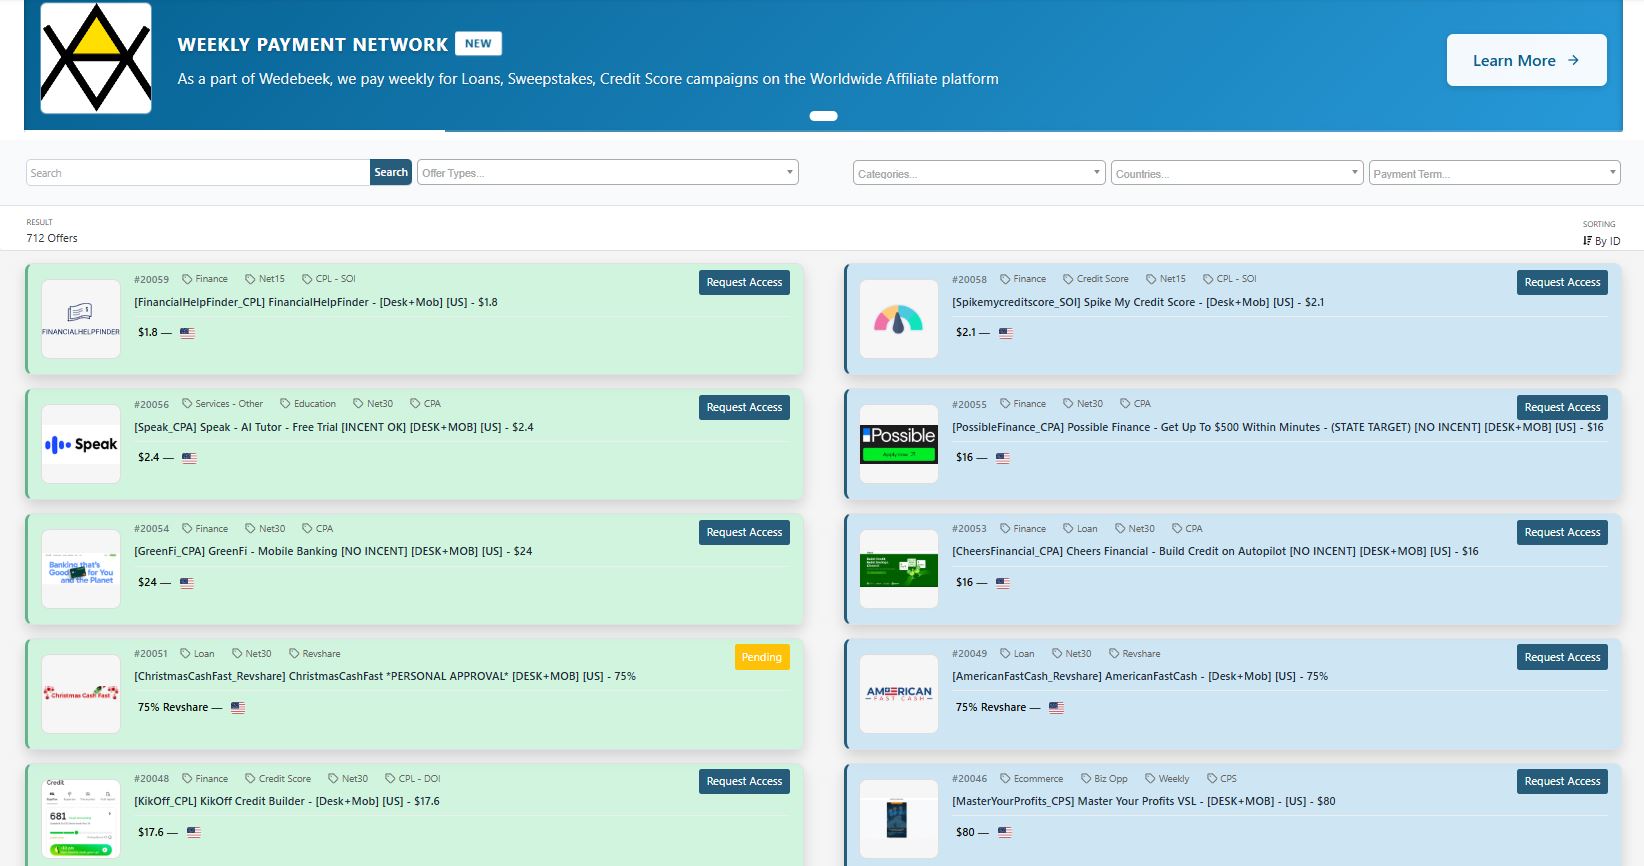The image size is (1644, 866).
Task: Request access for FinancialHelpFinder offer
Action: 744,282
